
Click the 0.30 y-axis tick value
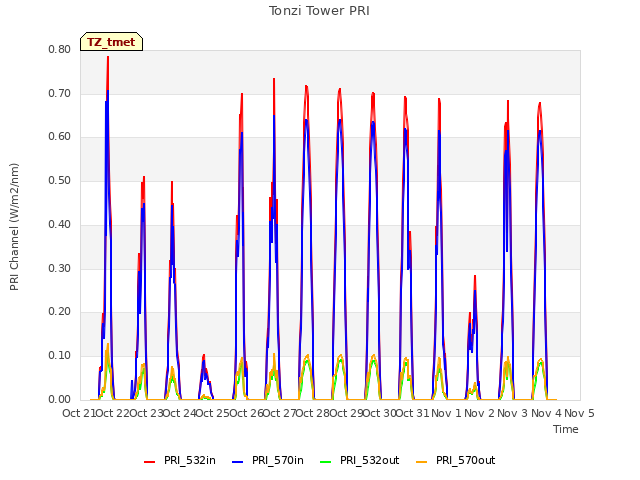point(60,268)
